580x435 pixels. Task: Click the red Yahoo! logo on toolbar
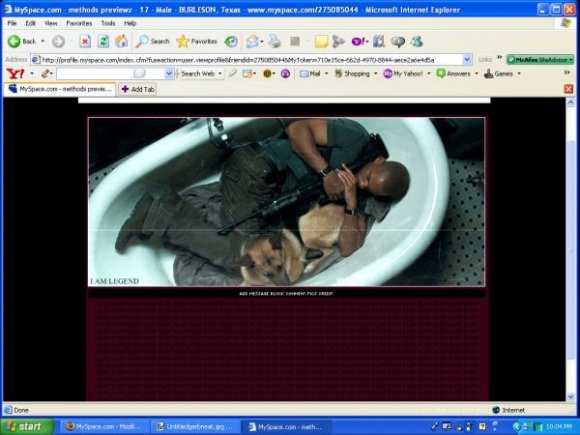[x=16, y=74]
